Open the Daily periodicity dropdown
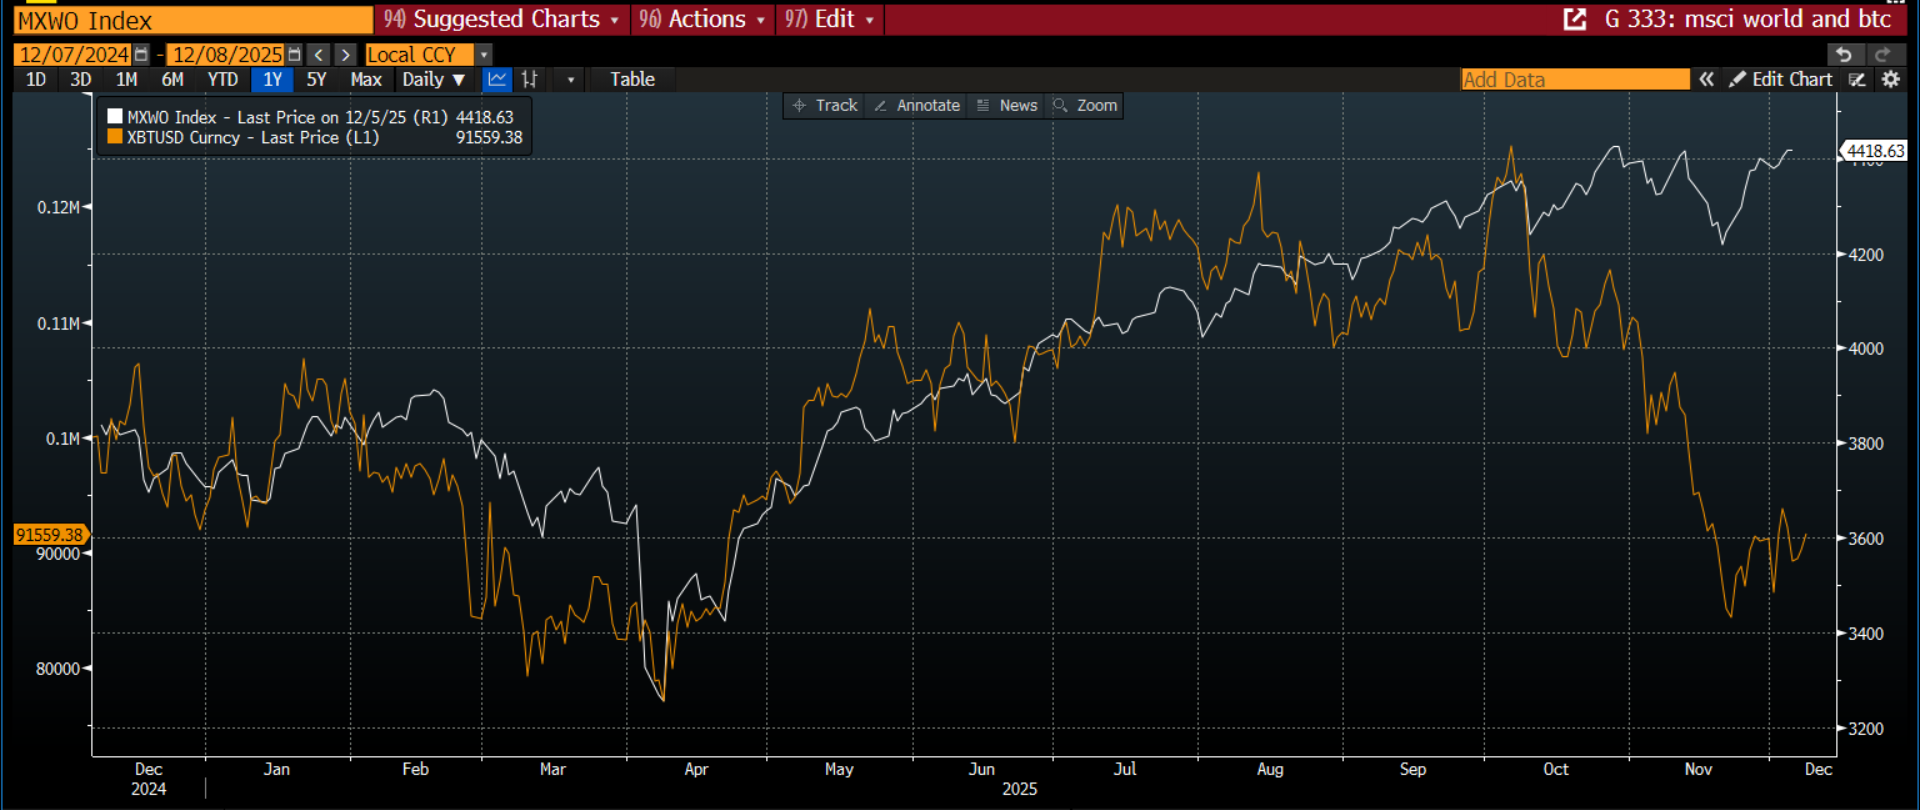This screenshot has height=810, width=1920. click(434, 80)
